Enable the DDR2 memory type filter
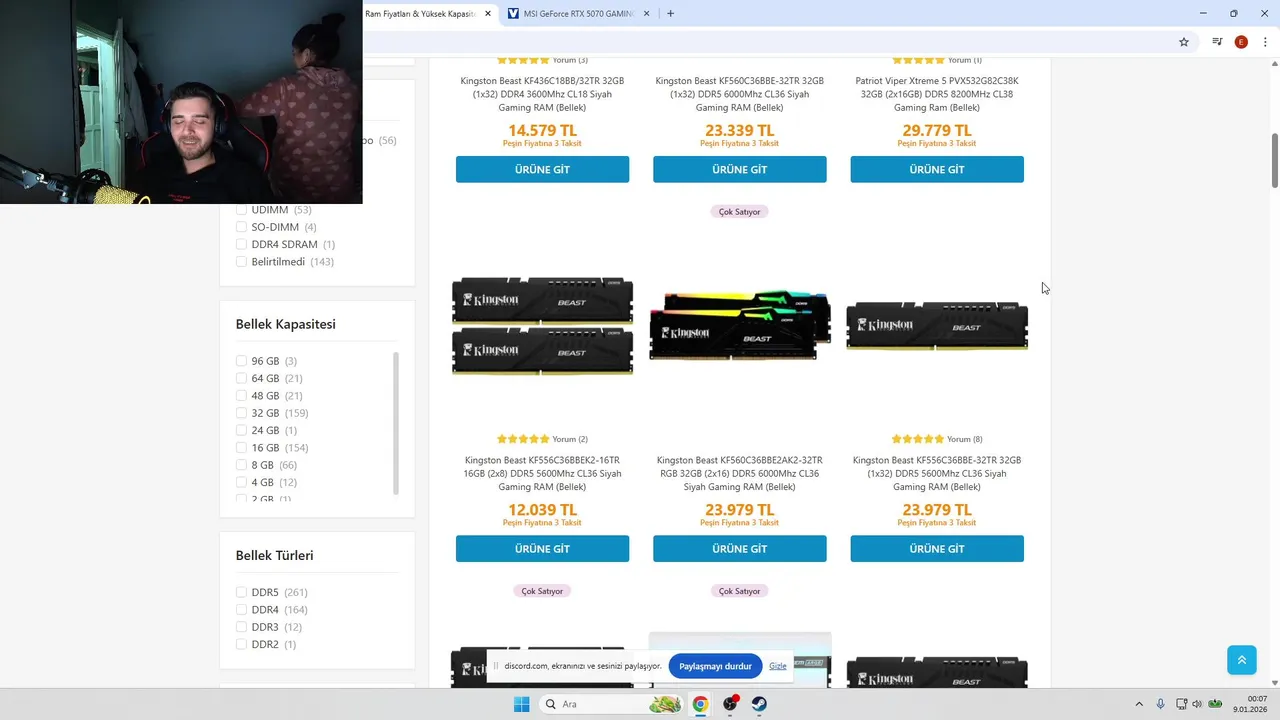Image resolution: width=1280 pixels, height=720 pixels. (241, 644)
